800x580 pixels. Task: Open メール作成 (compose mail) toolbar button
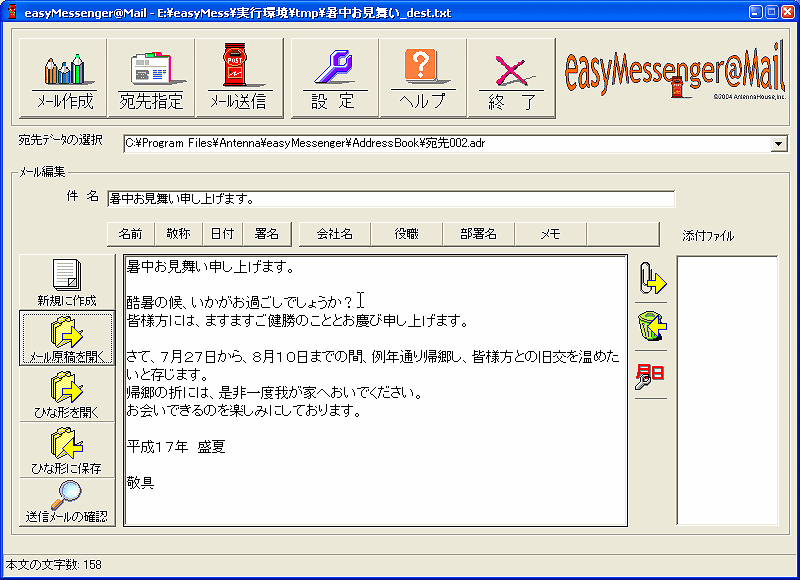pyautogui.click(x=63, y=78)
